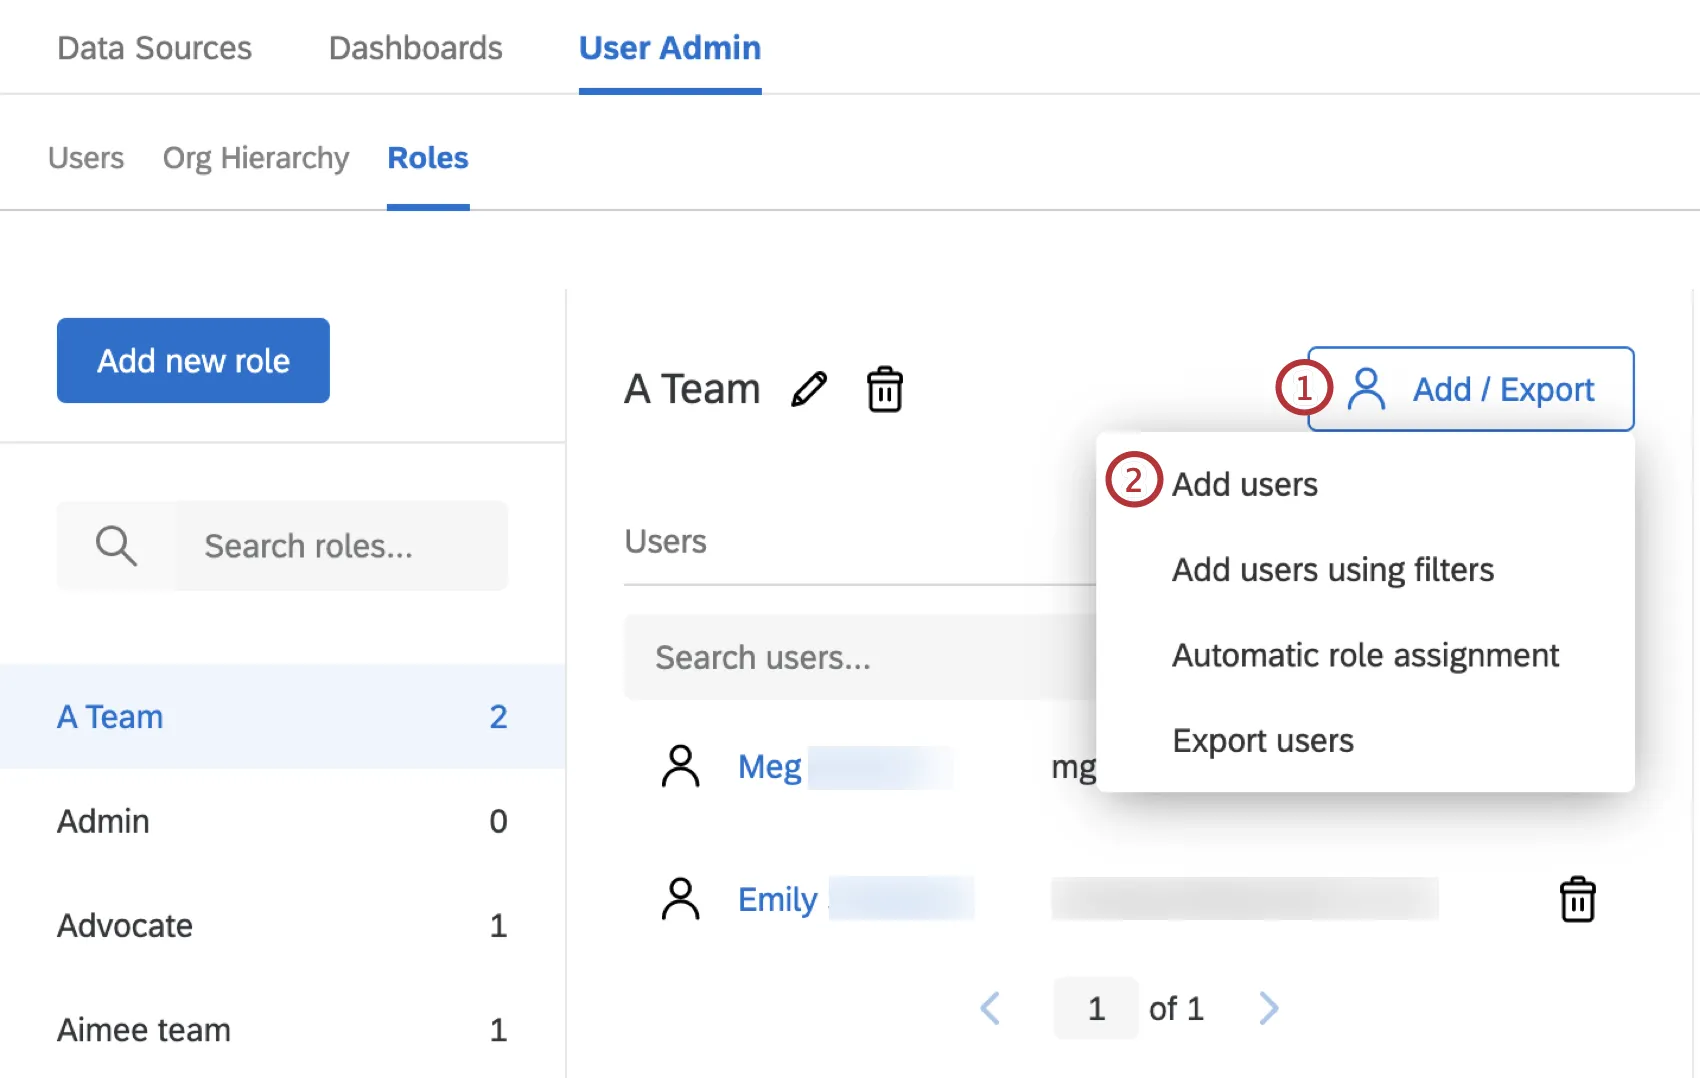The height and width of the screenshot is (1078, 1700).
Task: Open Meg's user profile link
Action: click(769, 767)
